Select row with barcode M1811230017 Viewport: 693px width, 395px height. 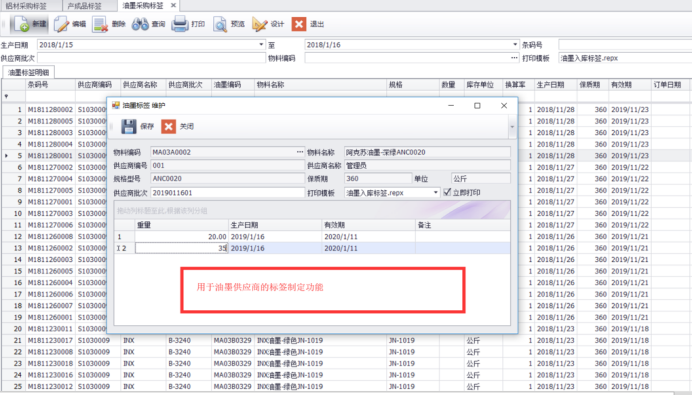click(x=50, y=340)
